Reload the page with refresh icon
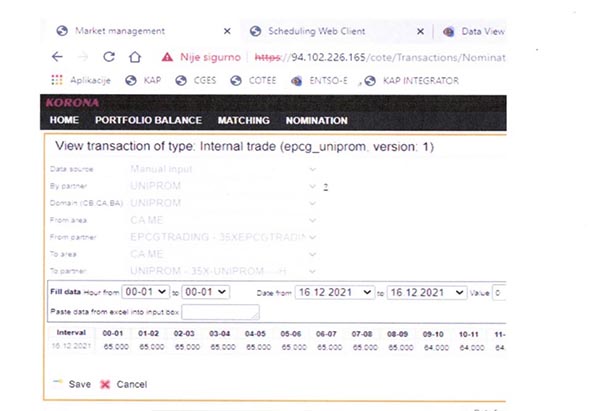Viewport: 600px width, 411px height. pyautogui.click(x=110, y=57)
